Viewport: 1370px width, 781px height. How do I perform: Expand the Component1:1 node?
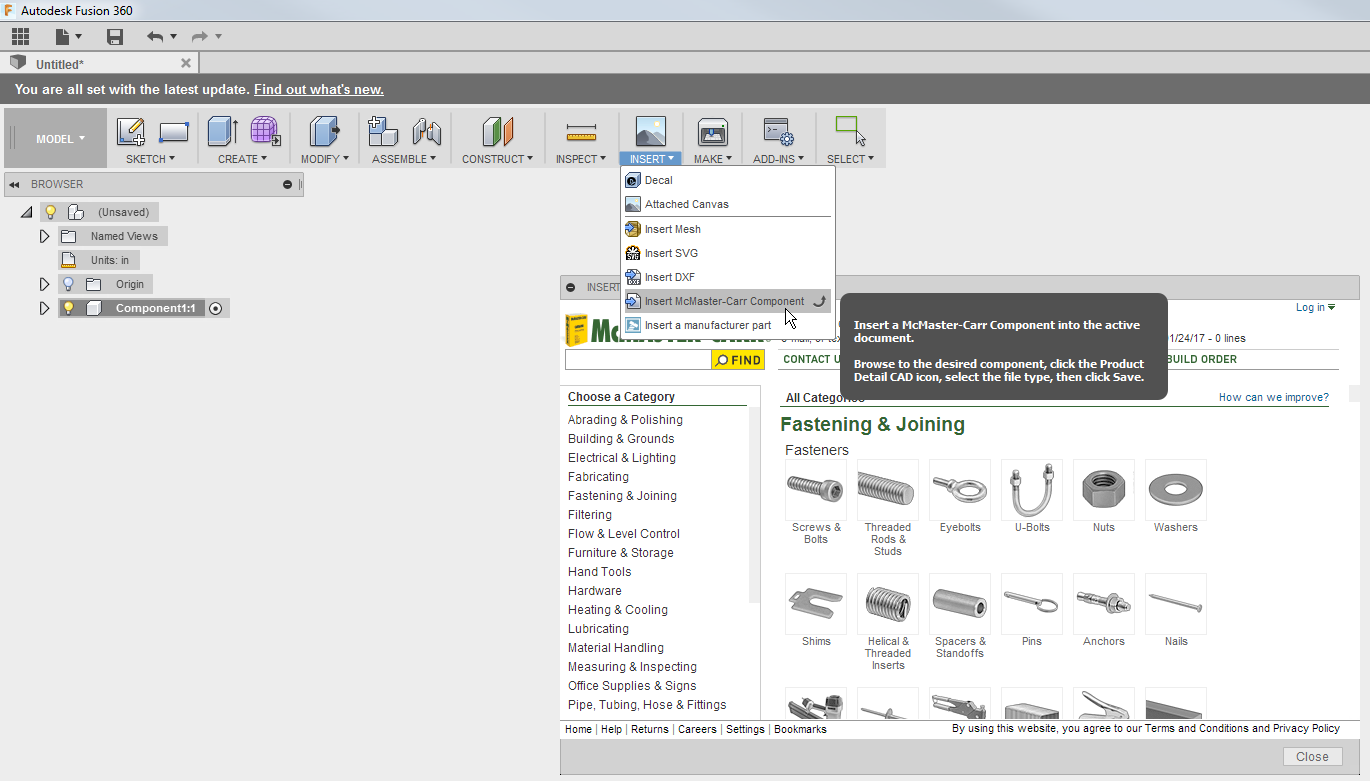click(x=44, y=308)
